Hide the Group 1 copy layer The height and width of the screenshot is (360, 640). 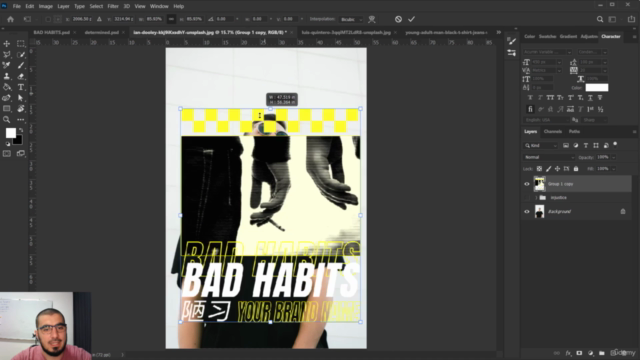click(527, 184)
